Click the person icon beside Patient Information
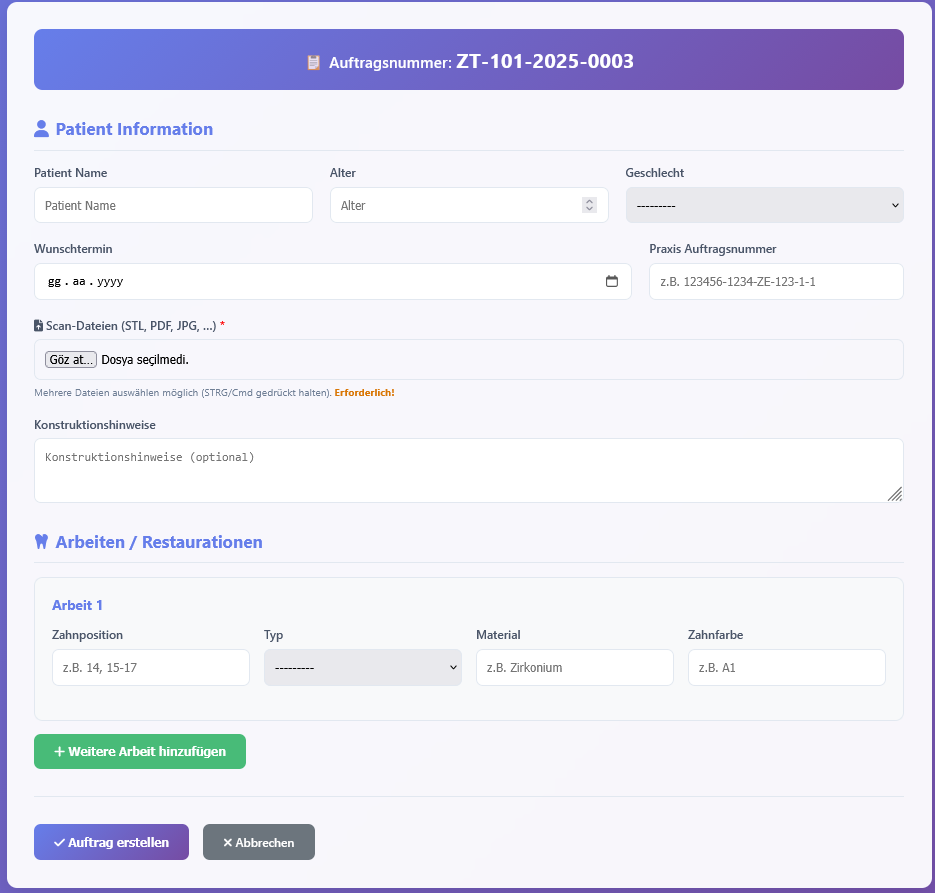Viewport: 935px width, 893px height. coord(41,129)
